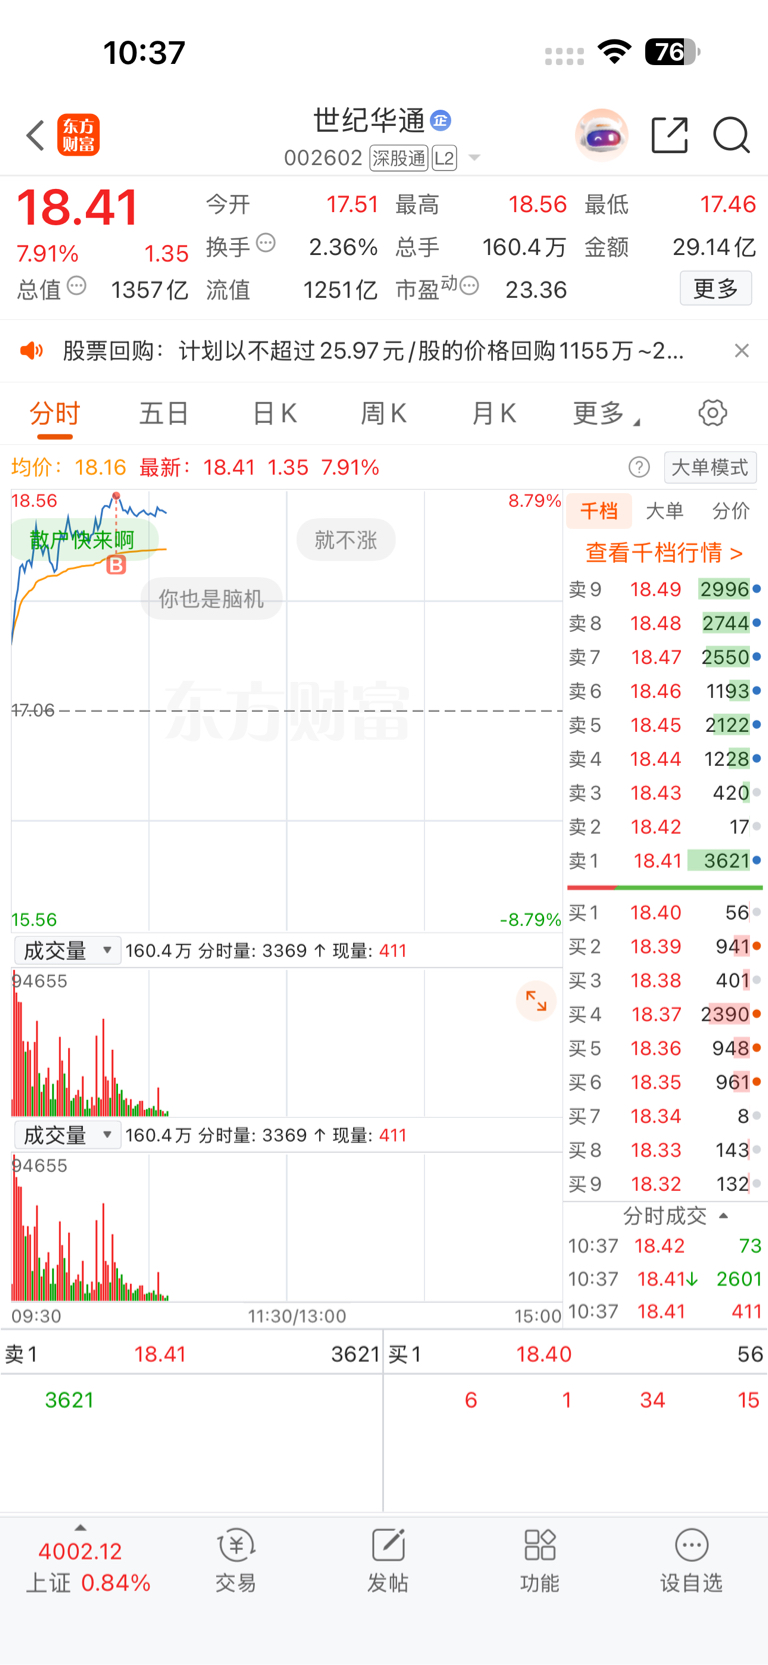
Task: Select the 大单 order book tab
Action: [x=665, y=511]
